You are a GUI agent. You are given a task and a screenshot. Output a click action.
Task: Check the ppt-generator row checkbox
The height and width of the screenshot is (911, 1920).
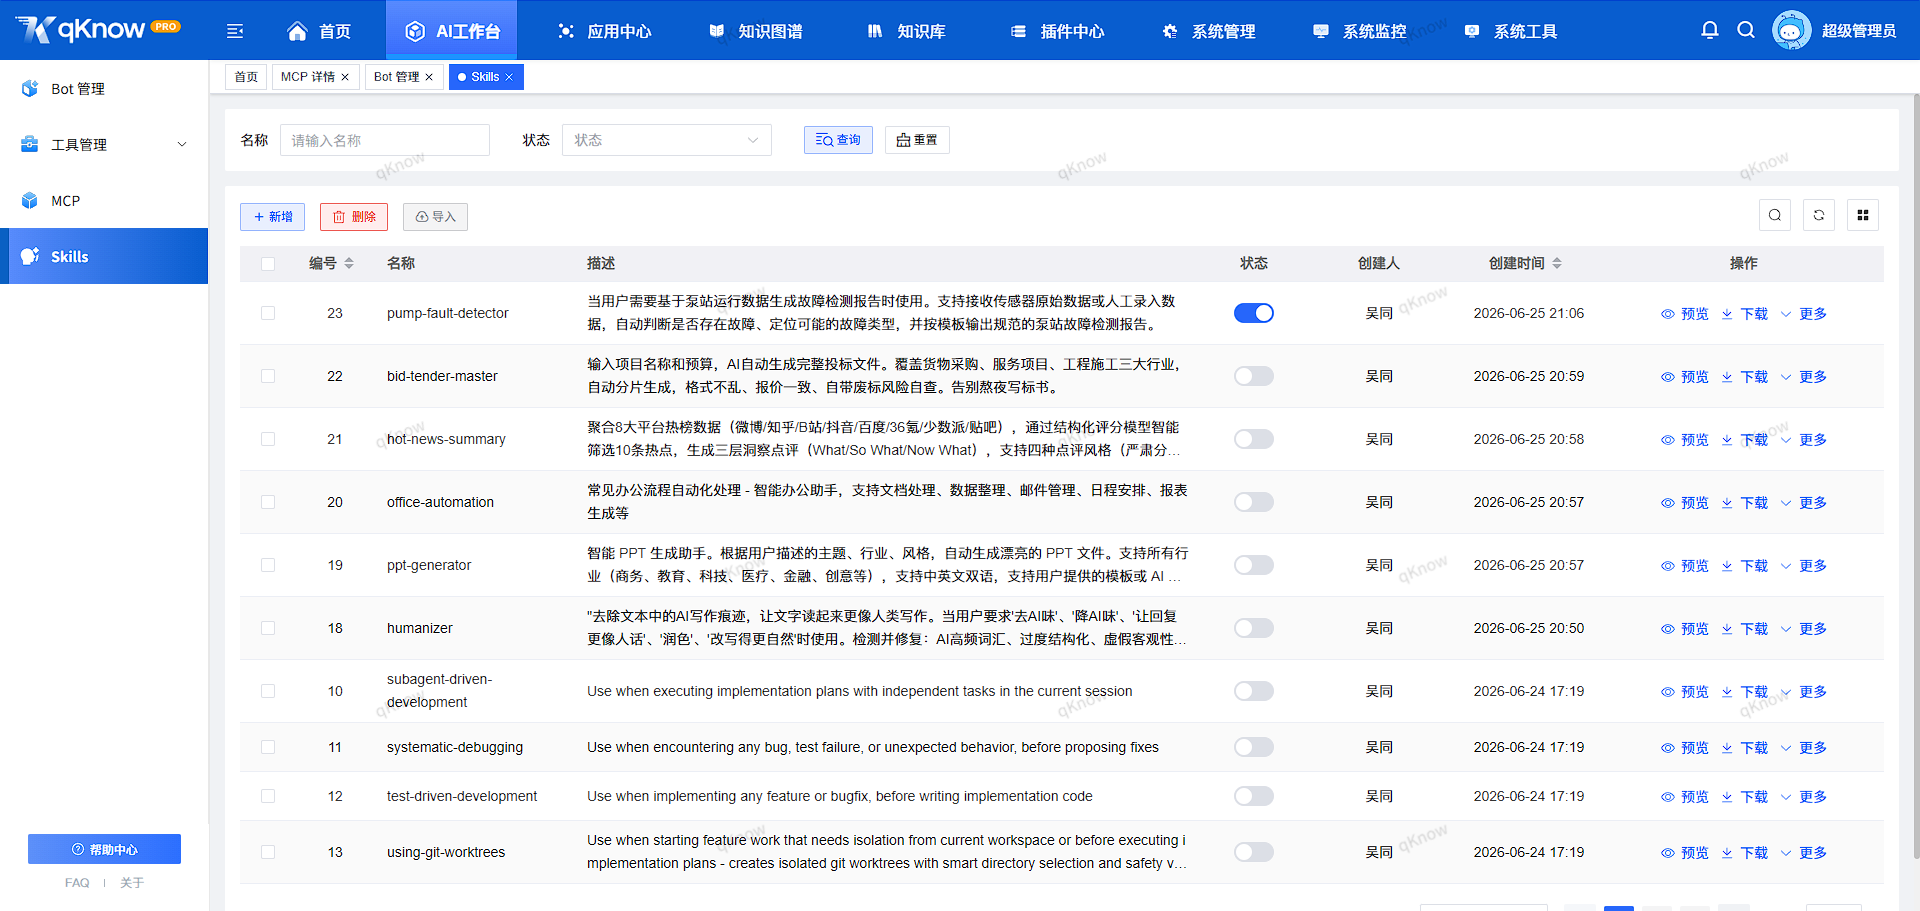coord(268,565)
